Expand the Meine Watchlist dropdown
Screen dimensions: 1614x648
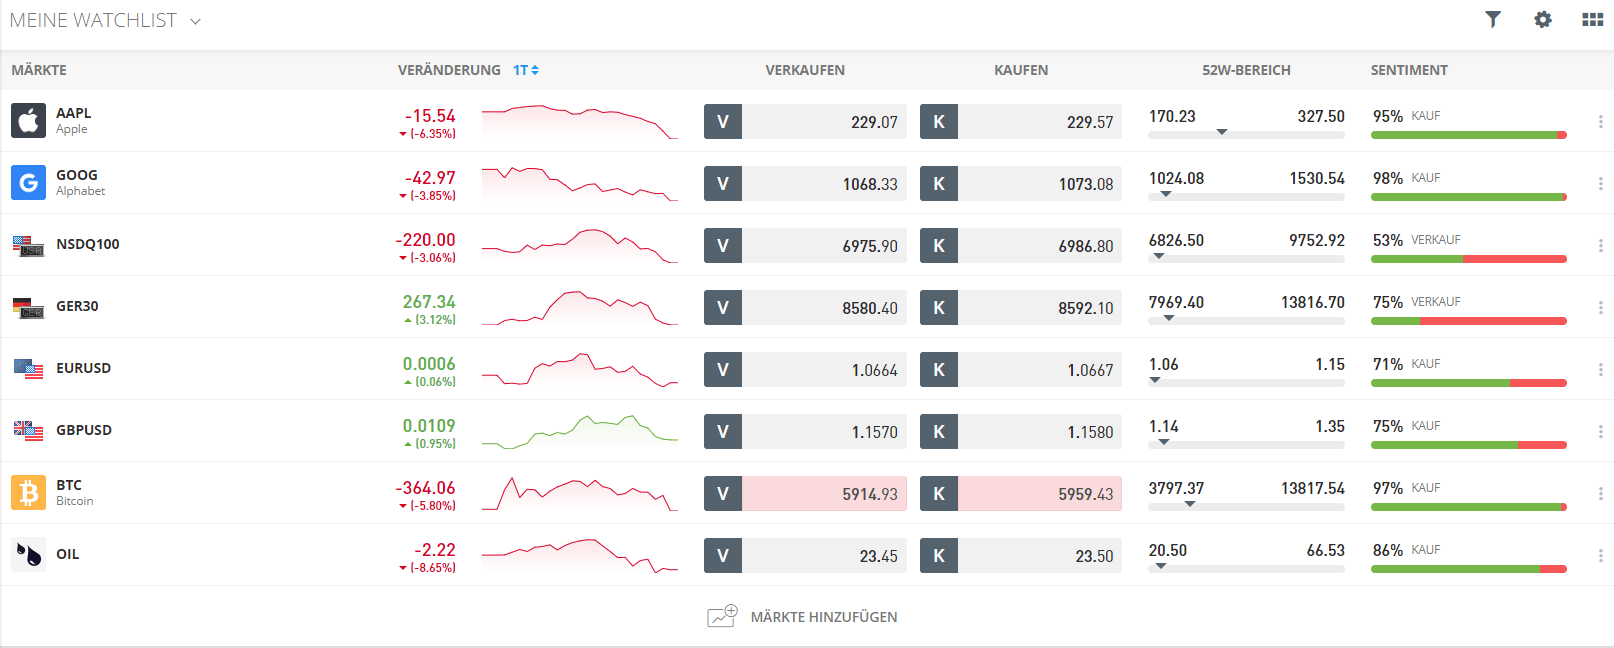(x=195, y=21)
